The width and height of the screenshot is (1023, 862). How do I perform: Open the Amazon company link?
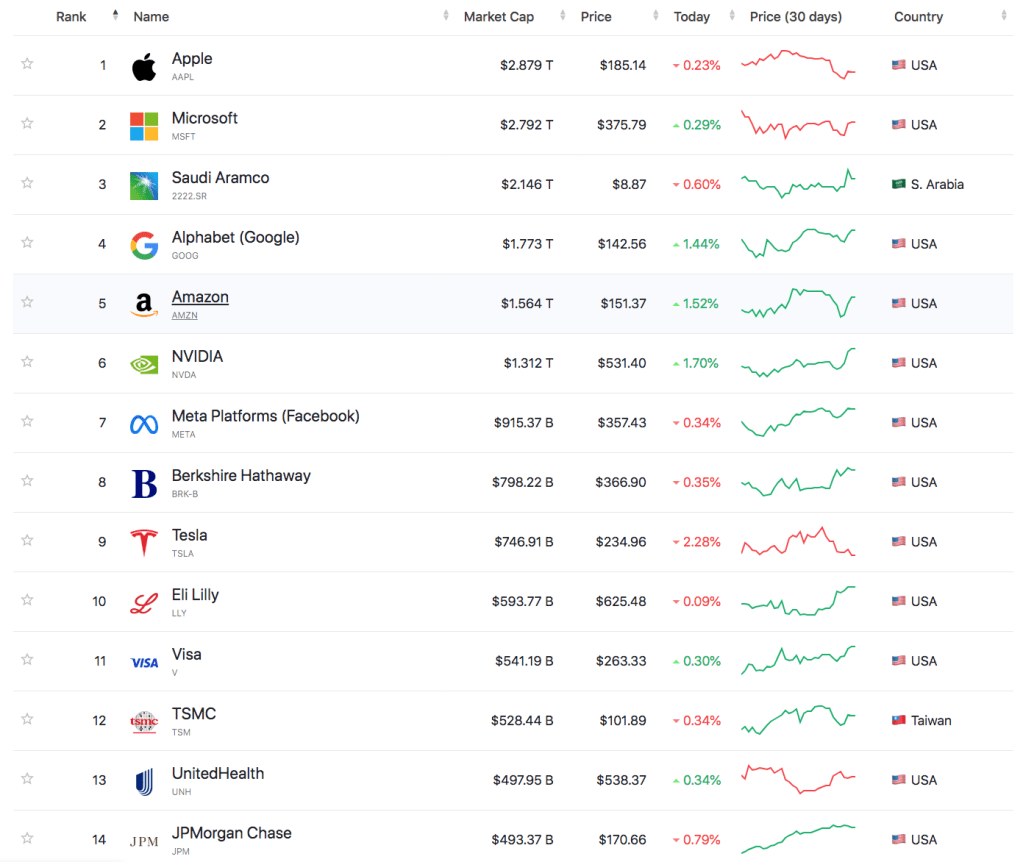(x=200, y=297)
